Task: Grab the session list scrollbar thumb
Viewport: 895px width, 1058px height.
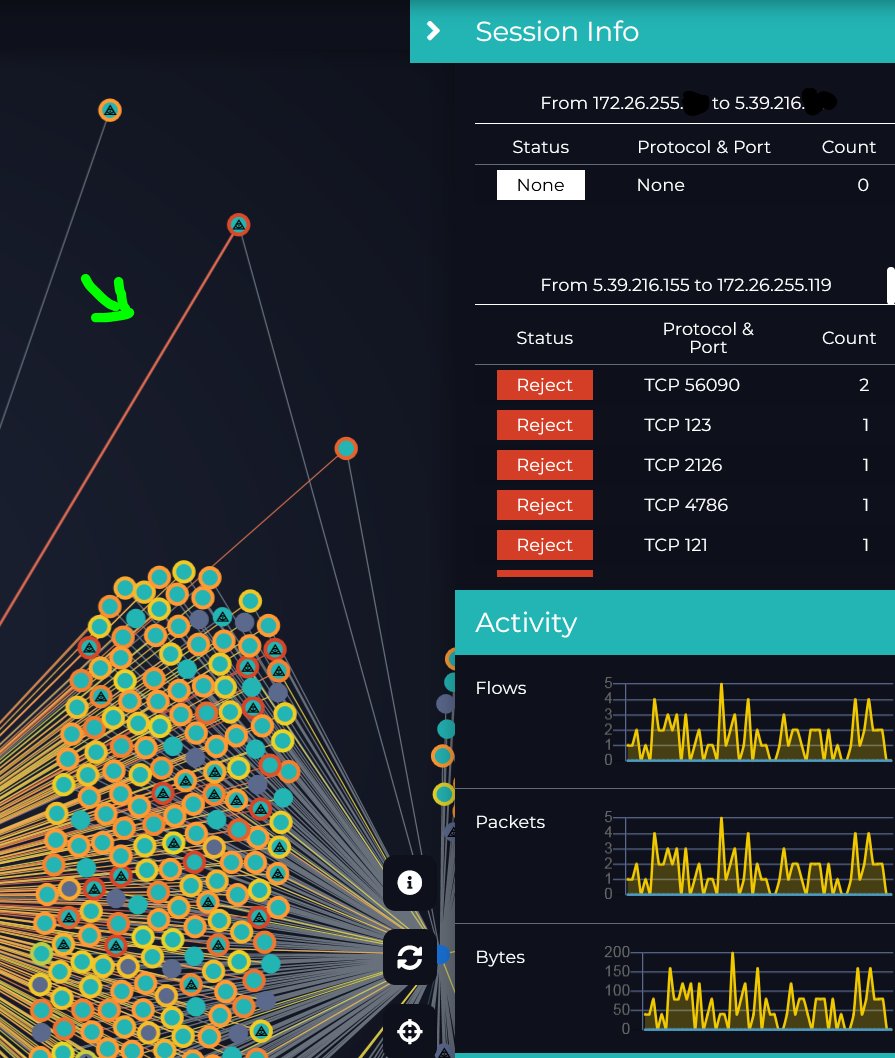Action: tap(891, 285)
